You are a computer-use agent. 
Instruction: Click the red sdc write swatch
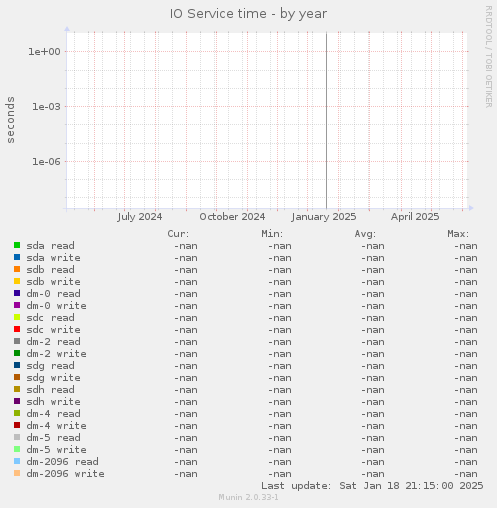[x=17, y=329]
